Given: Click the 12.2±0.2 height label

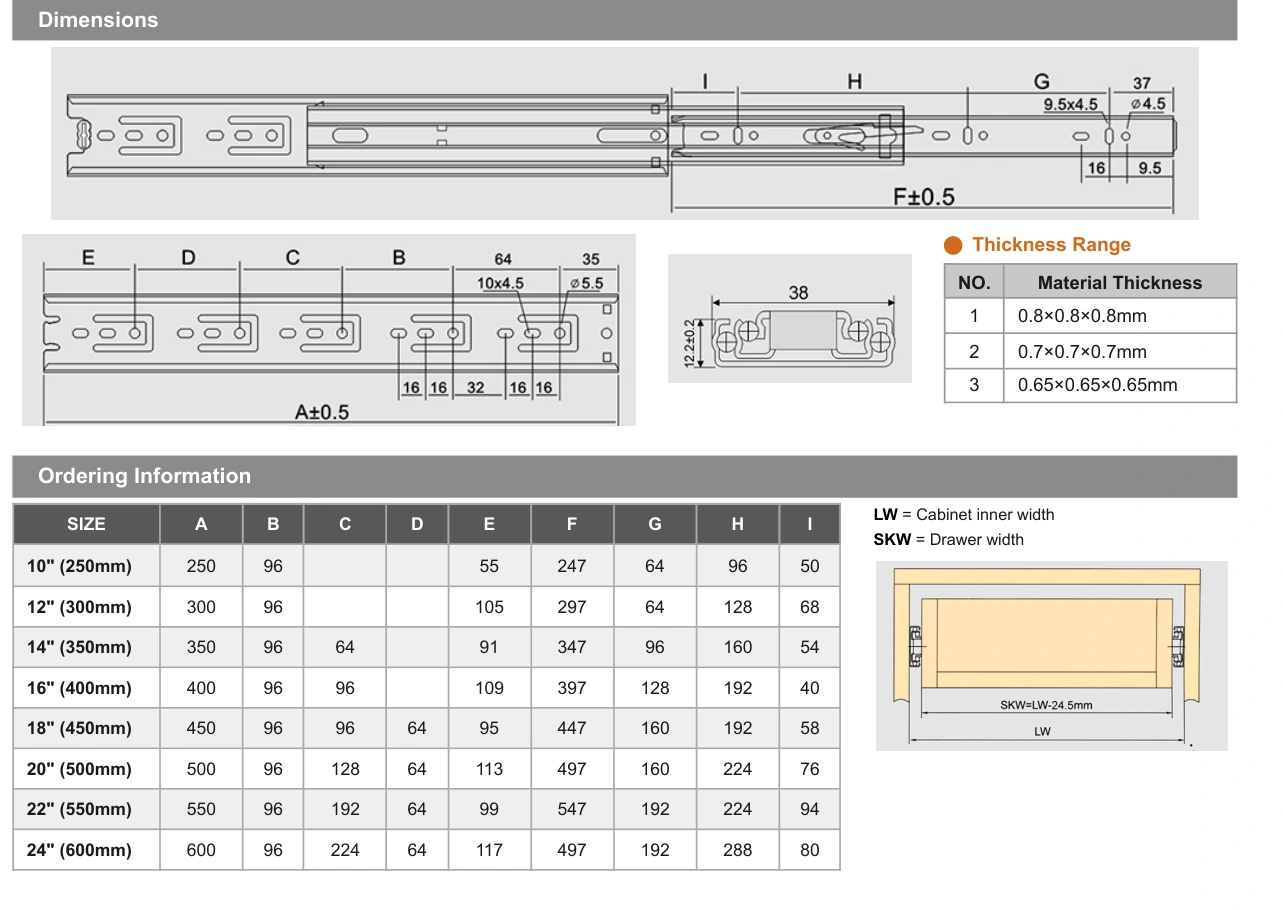Looking at the screenshot, I should click(689, 344).
